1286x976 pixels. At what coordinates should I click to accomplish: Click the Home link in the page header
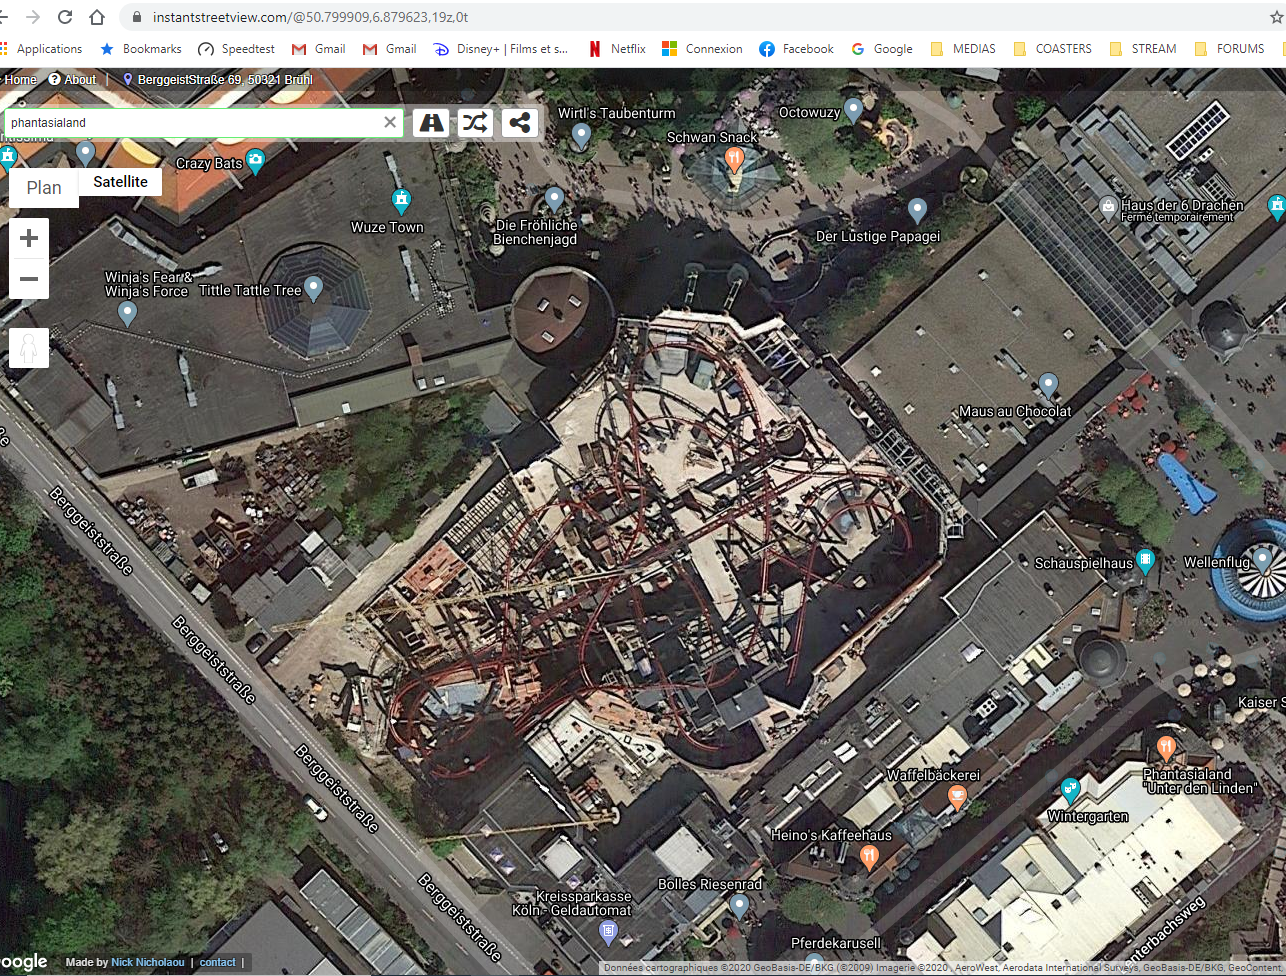pos(20,80)
